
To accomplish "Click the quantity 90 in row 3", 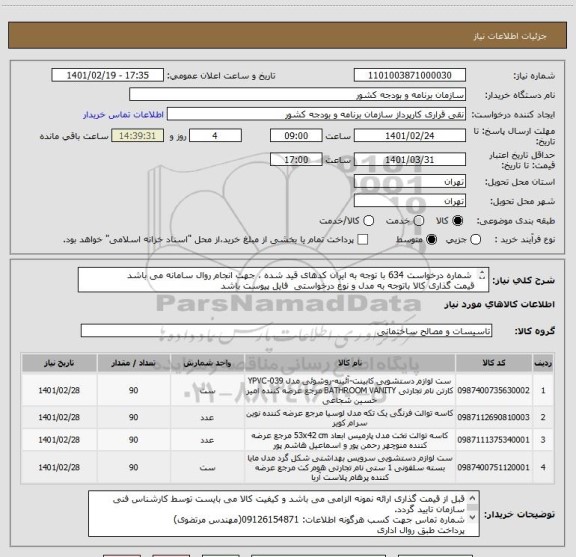I will (133, 440).
